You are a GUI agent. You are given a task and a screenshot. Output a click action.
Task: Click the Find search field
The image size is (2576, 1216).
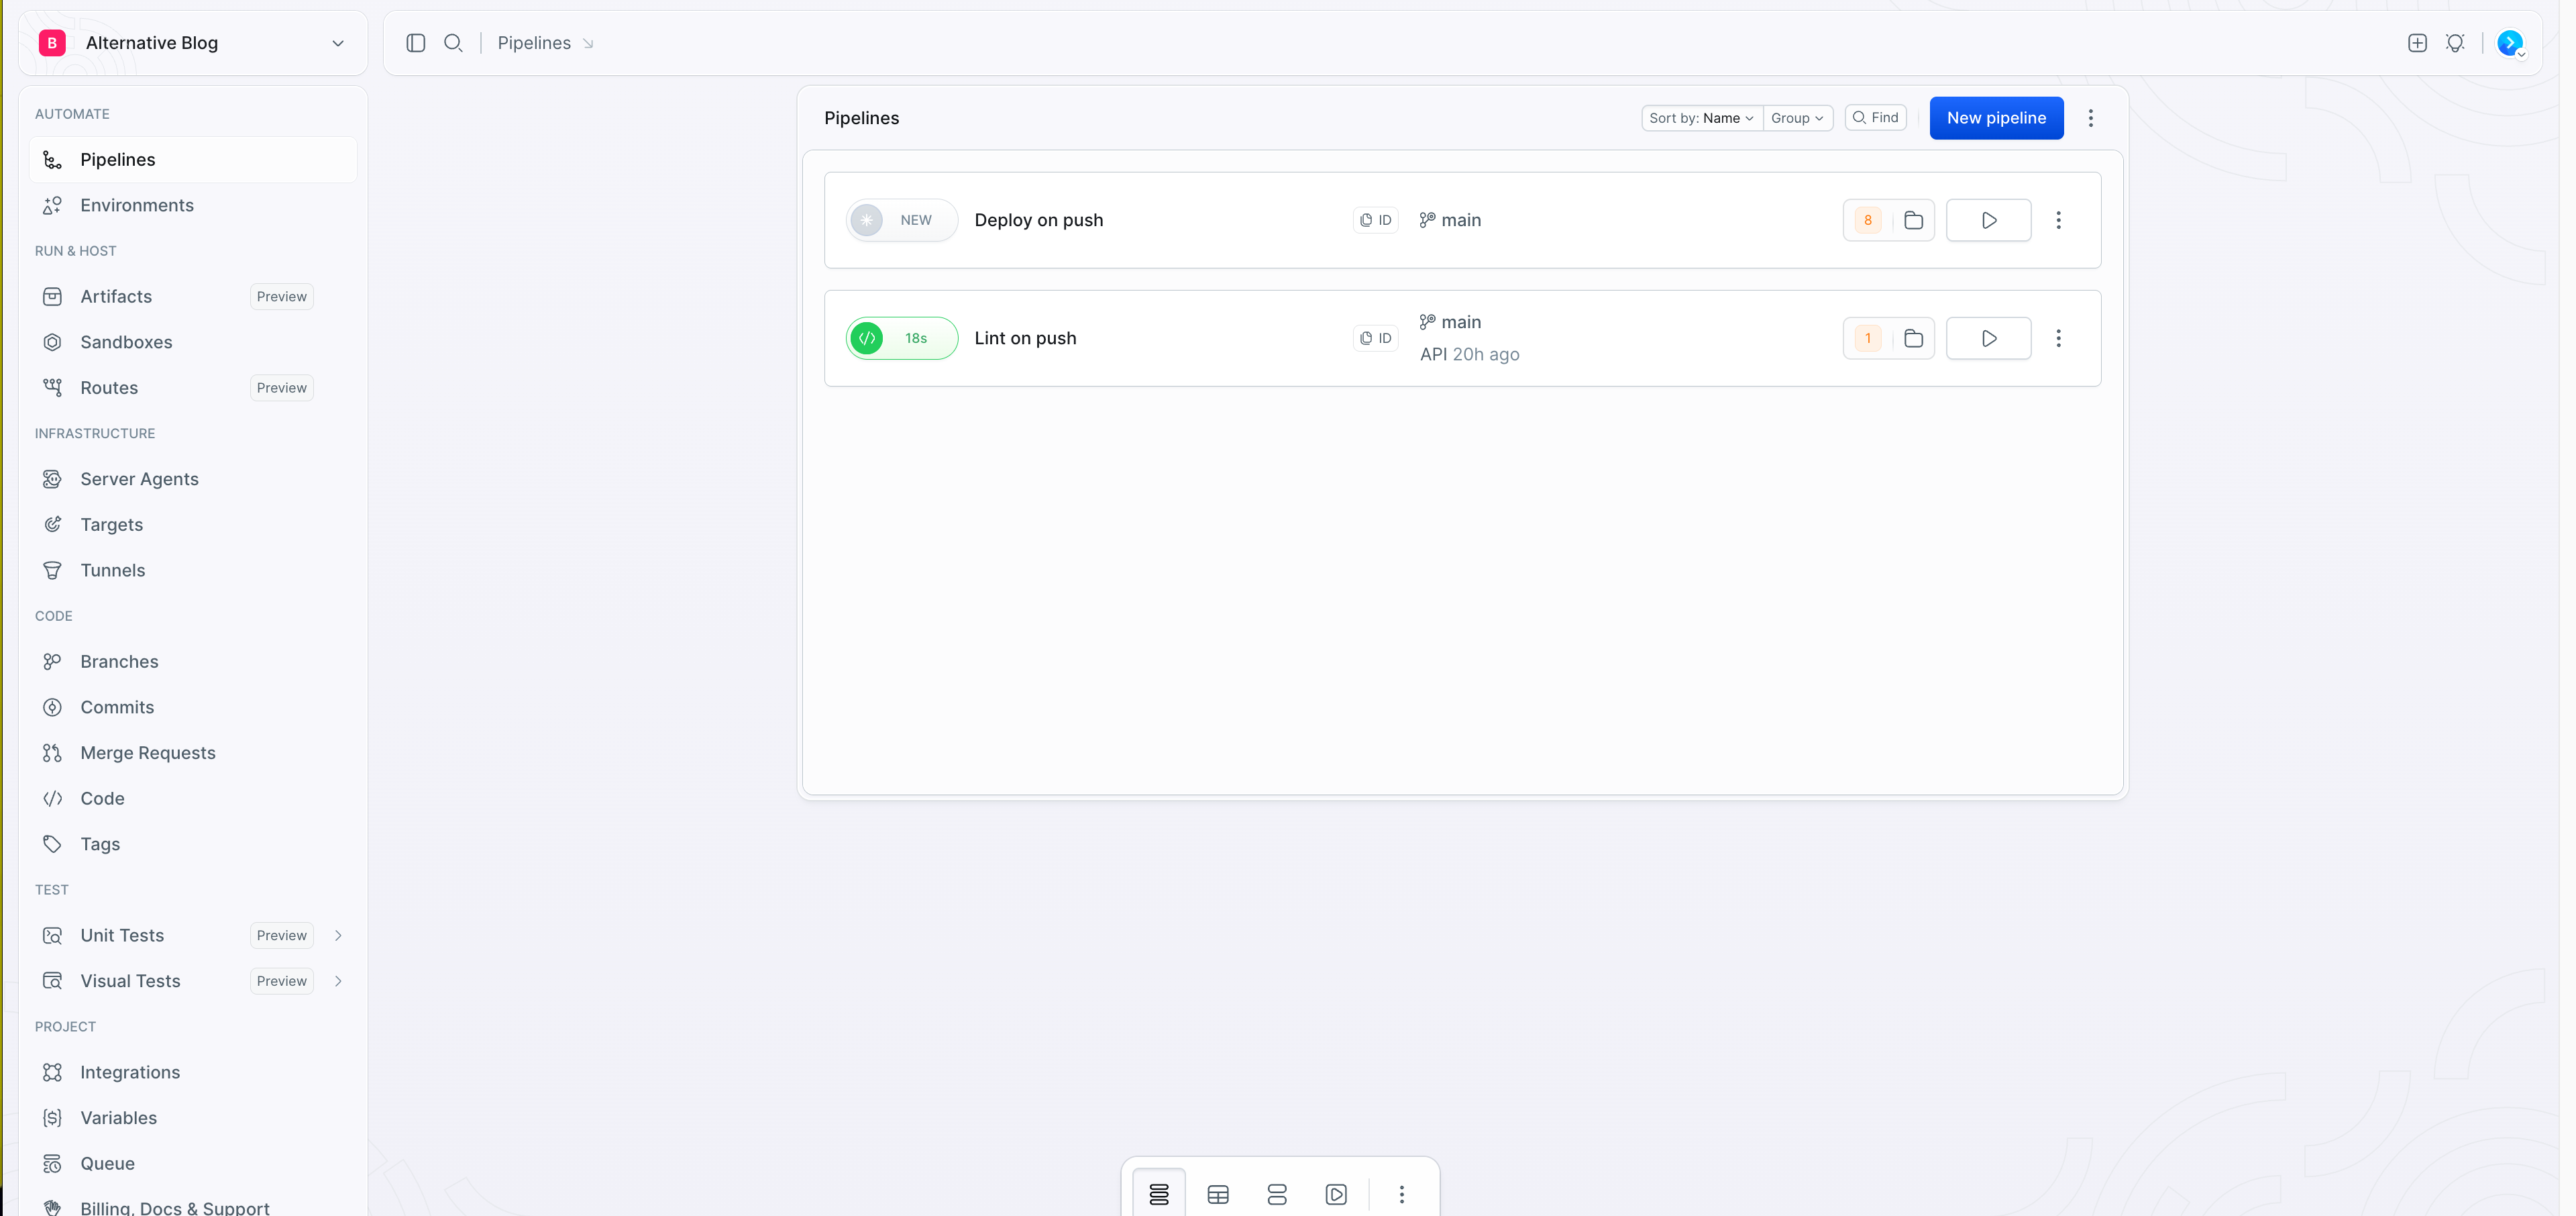[x=1875, y=118]
